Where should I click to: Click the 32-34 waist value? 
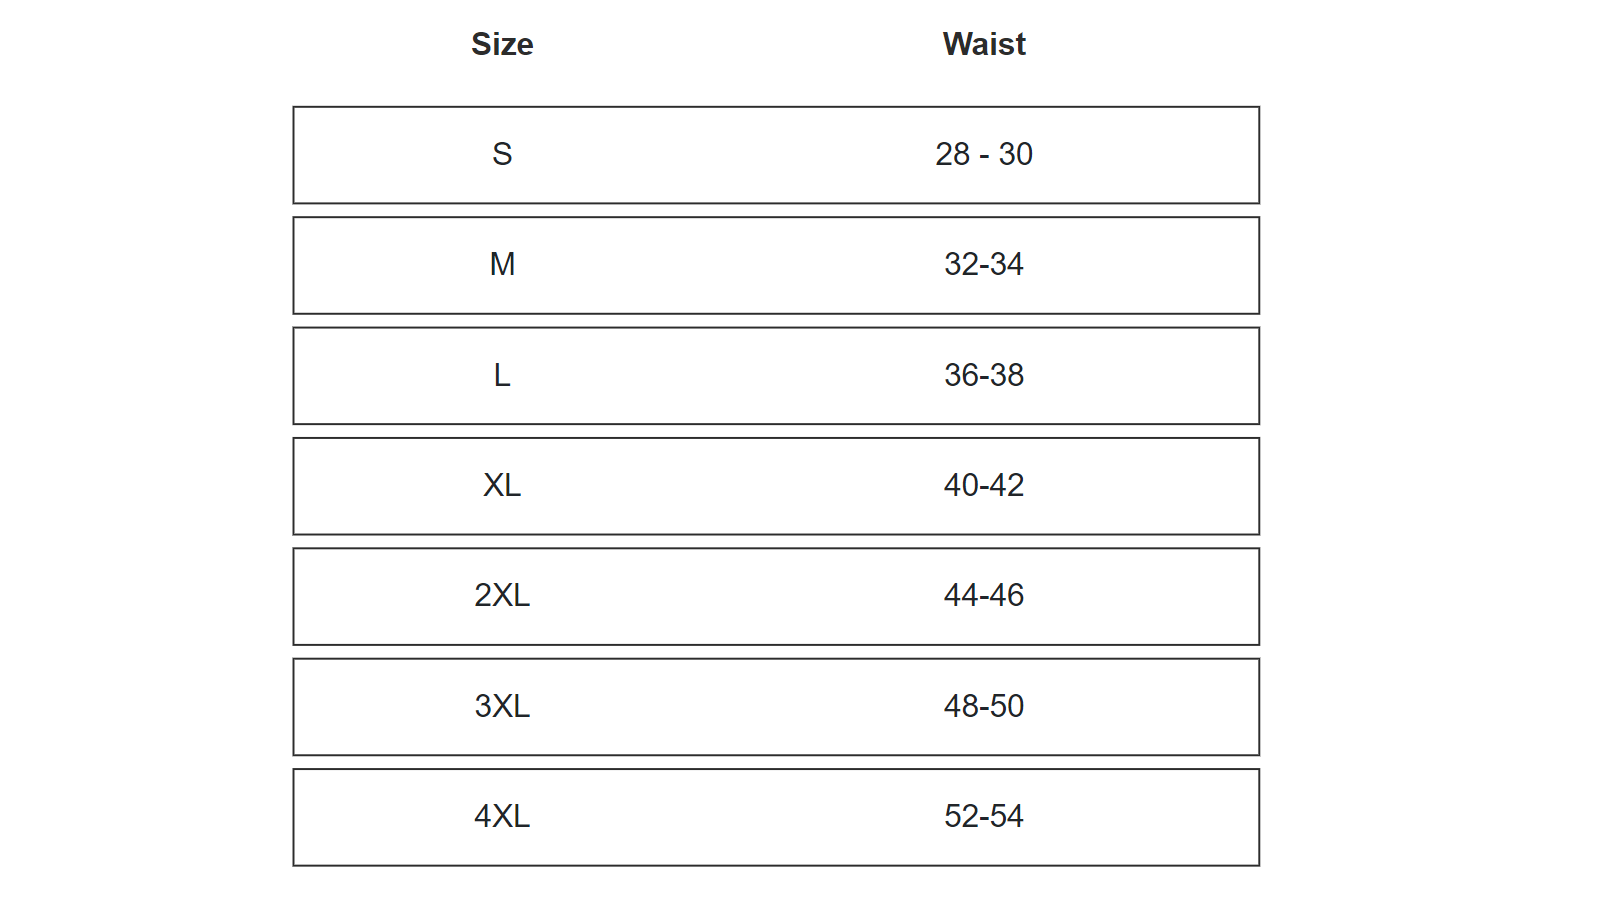coord(984,264)
